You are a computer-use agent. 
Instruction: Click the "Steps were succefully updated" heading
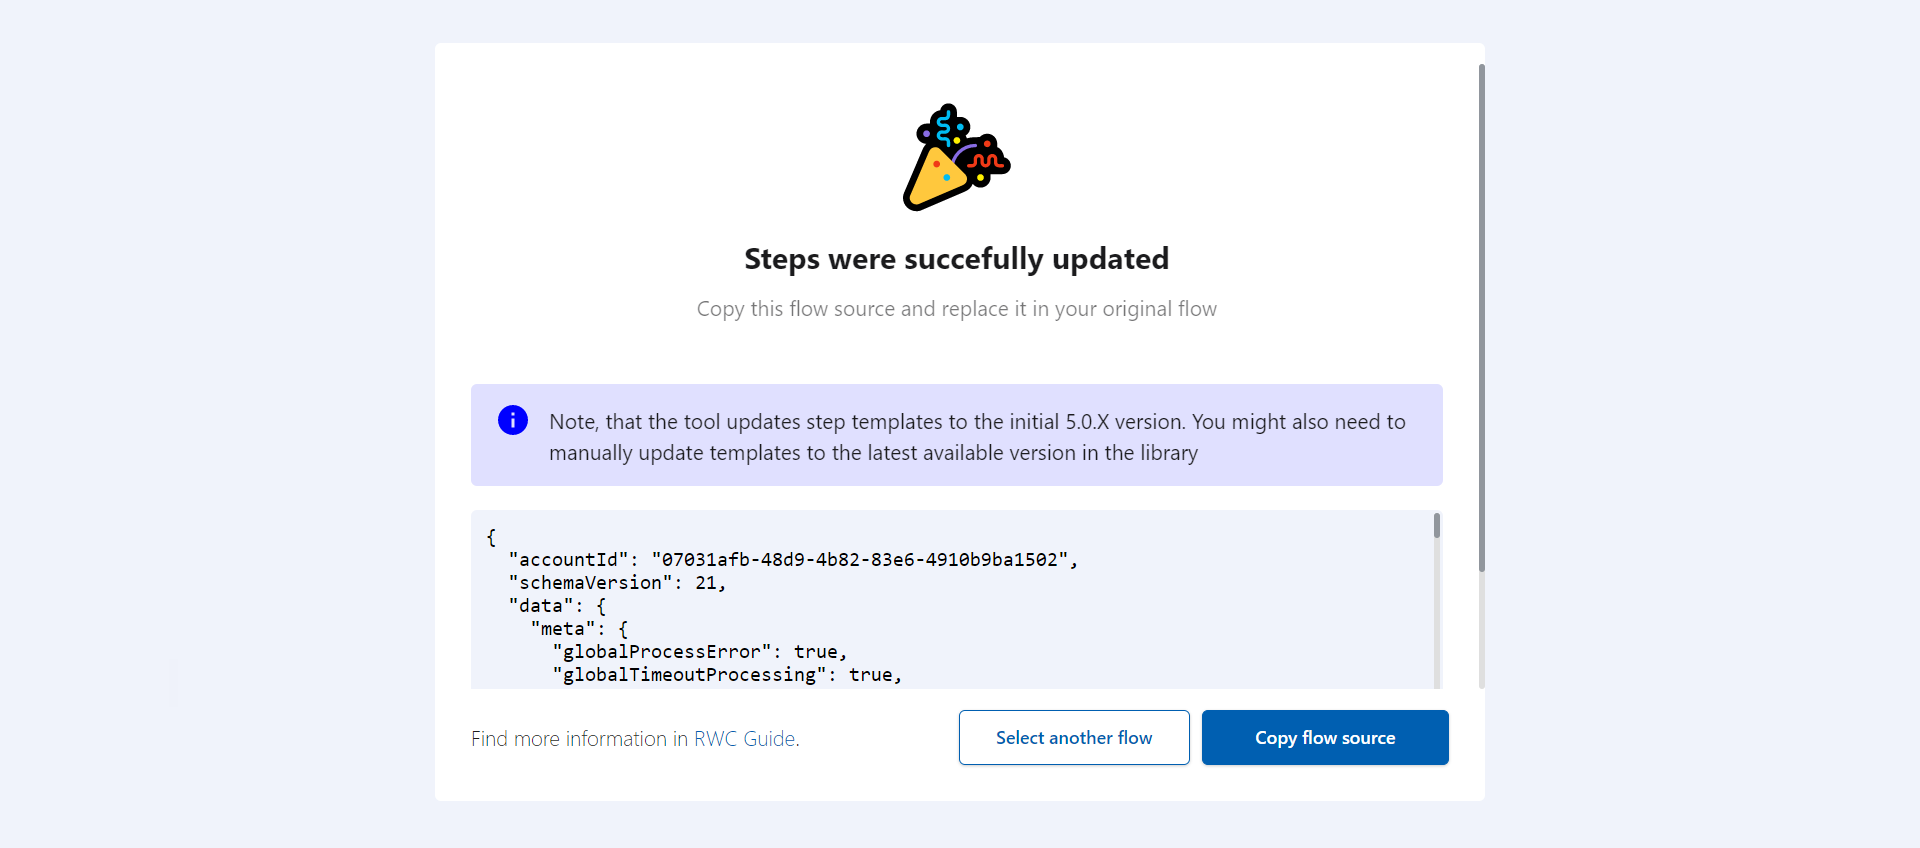pos(957,259)
